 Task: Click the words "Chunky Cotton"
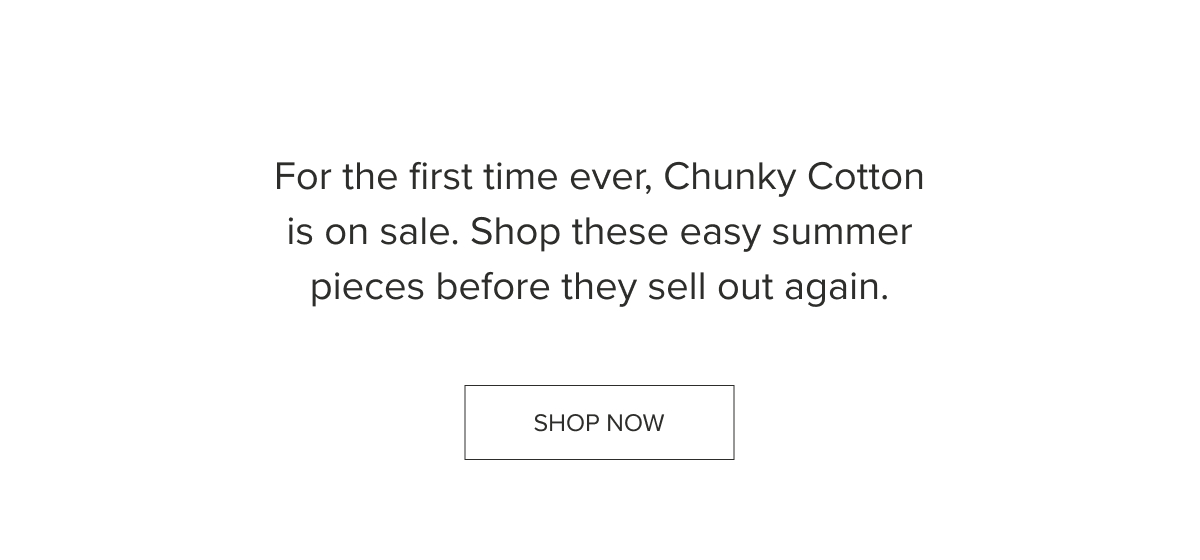[794, 177]
